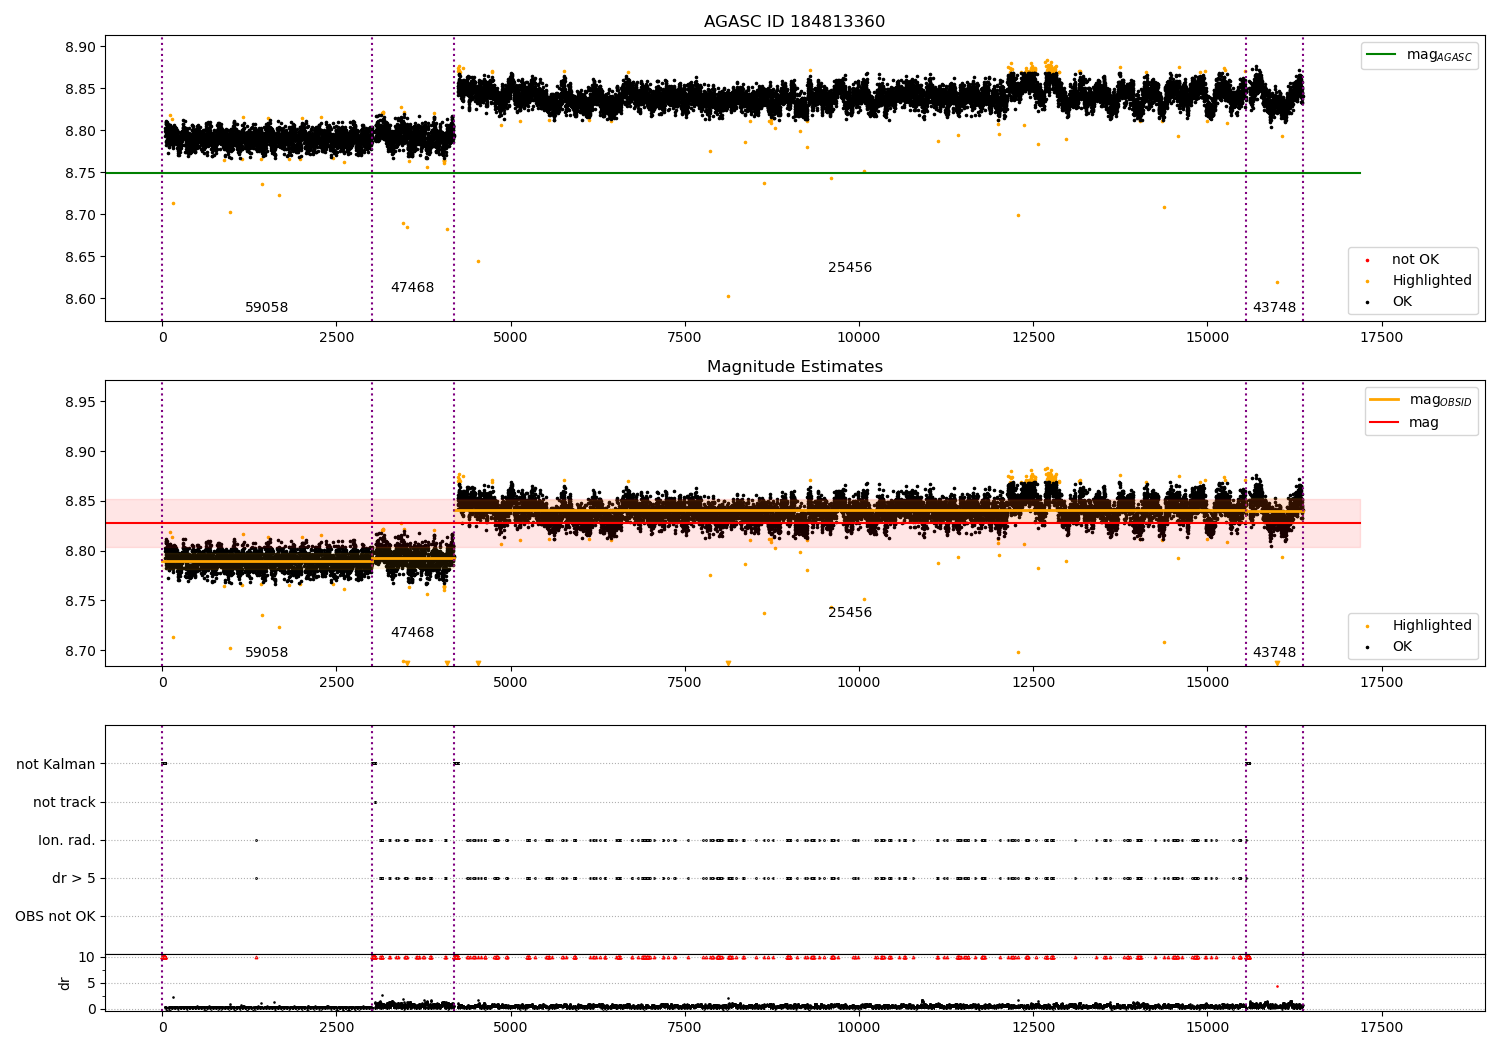Click the 8.60 tick in top plot

80,299
